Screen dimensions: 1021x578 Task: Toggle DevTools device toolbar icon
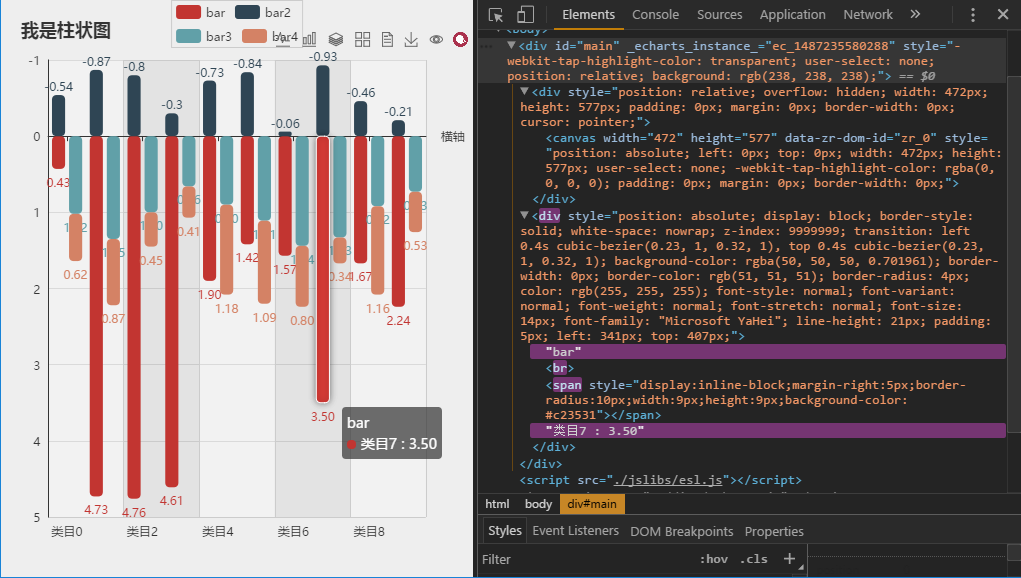[x=525, y=15]
